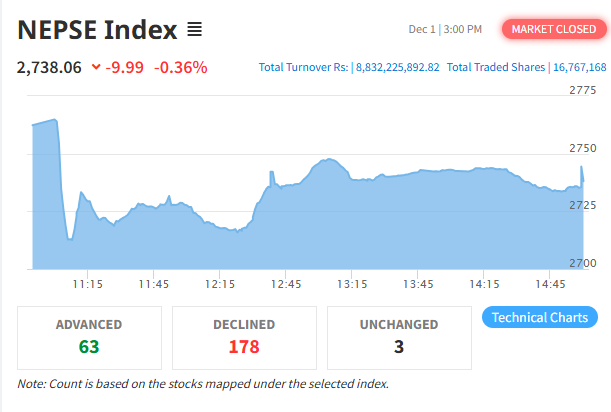
Task: Click the Total Turnover Rs value
Action: point(397,67)
